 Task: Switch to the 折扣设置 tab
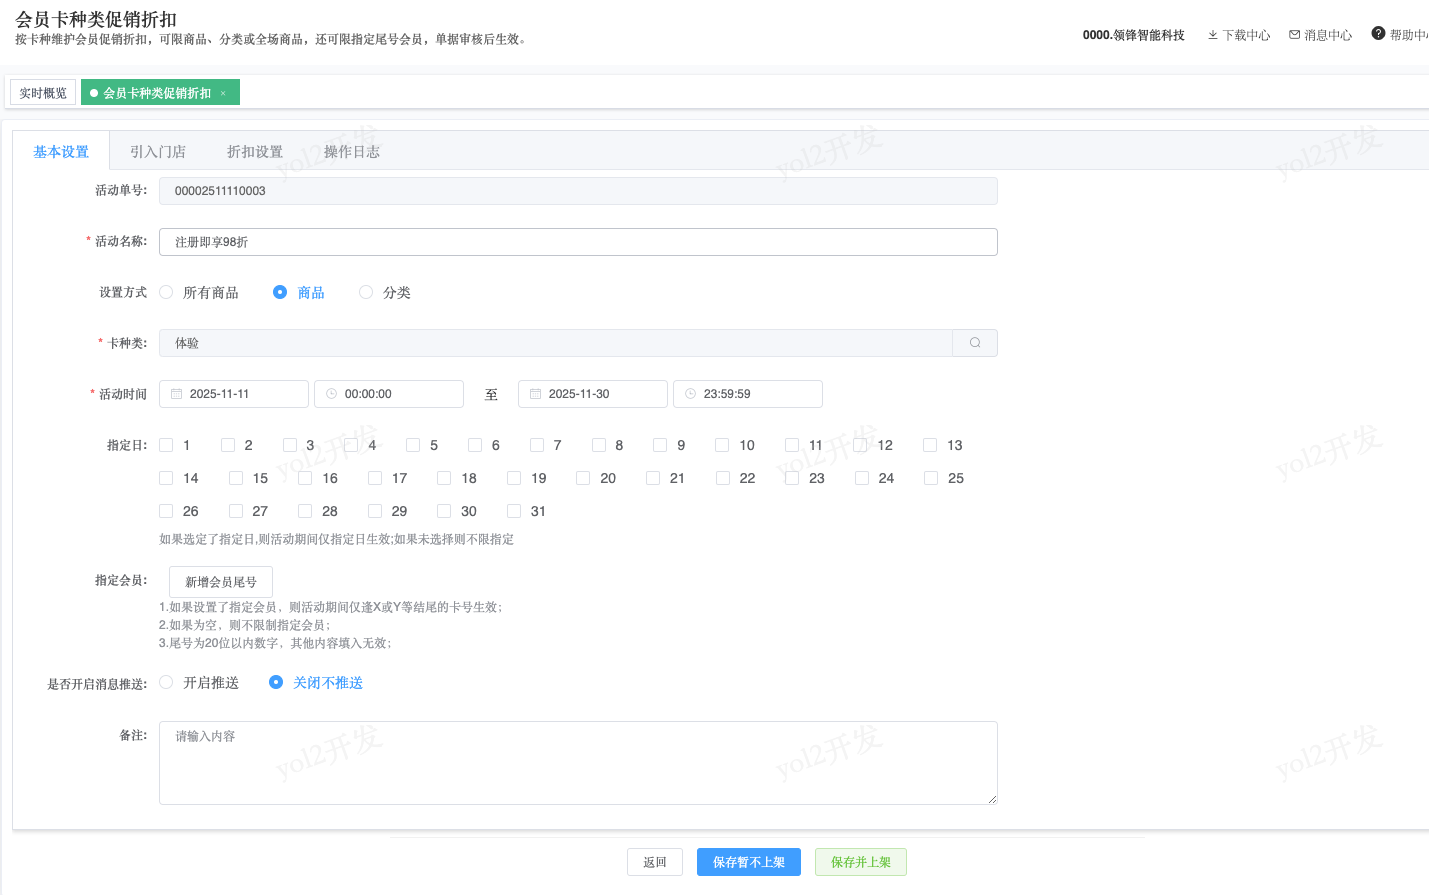[255, 152]
